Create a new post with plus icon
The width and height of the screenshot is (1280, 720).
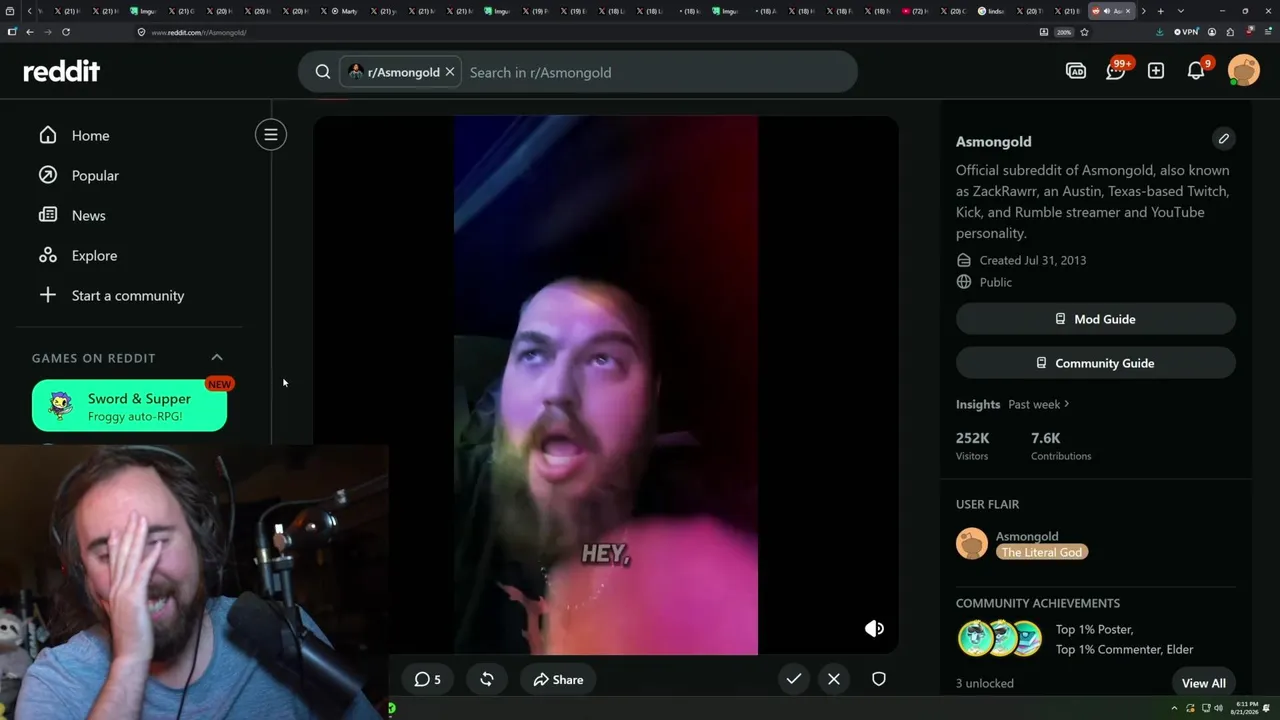(x=1156, y=71)
